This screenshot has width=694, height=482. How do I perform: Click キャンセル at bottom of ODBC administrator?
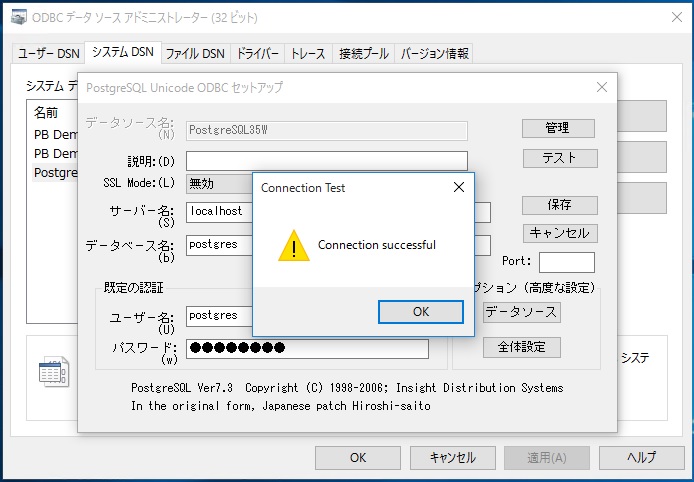pyautogui.click(x=452, y=458)
